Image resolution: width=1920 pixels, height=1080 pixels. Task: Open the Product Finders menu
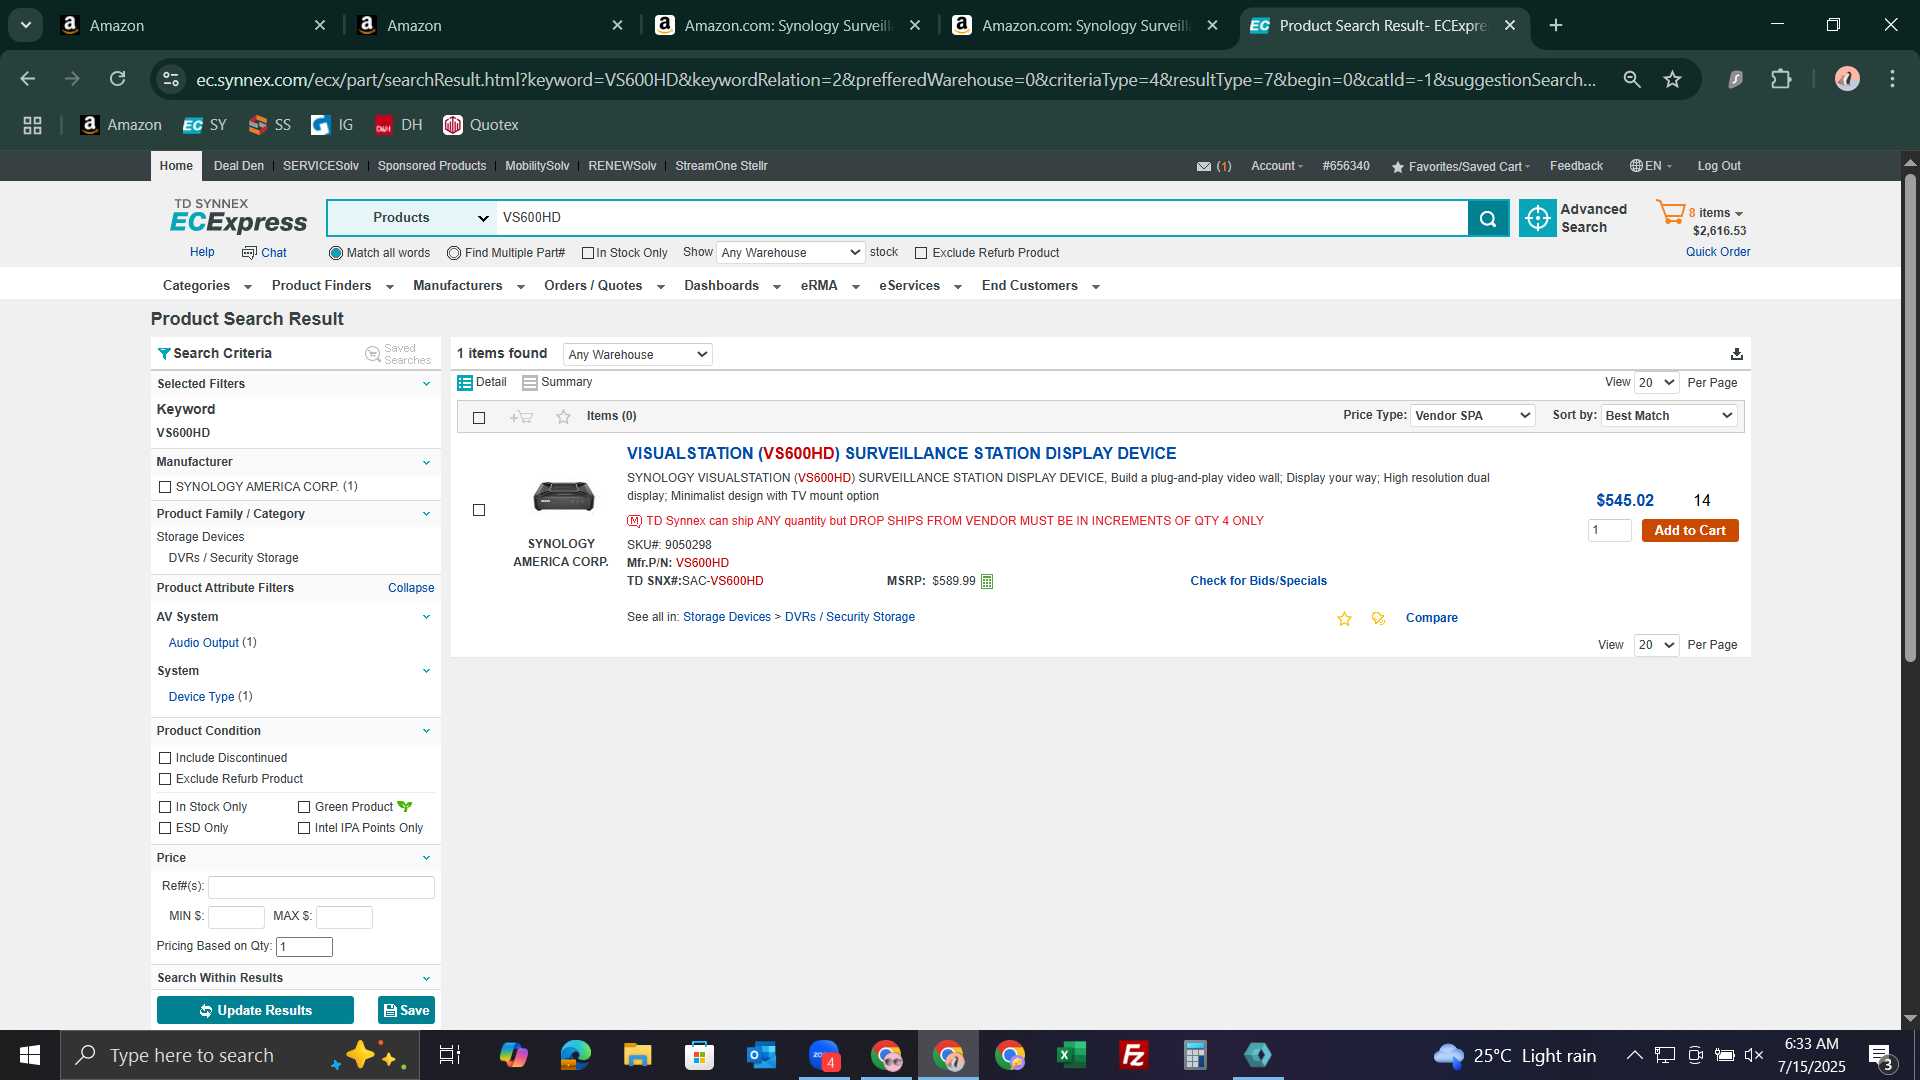(x=332, y=286)
